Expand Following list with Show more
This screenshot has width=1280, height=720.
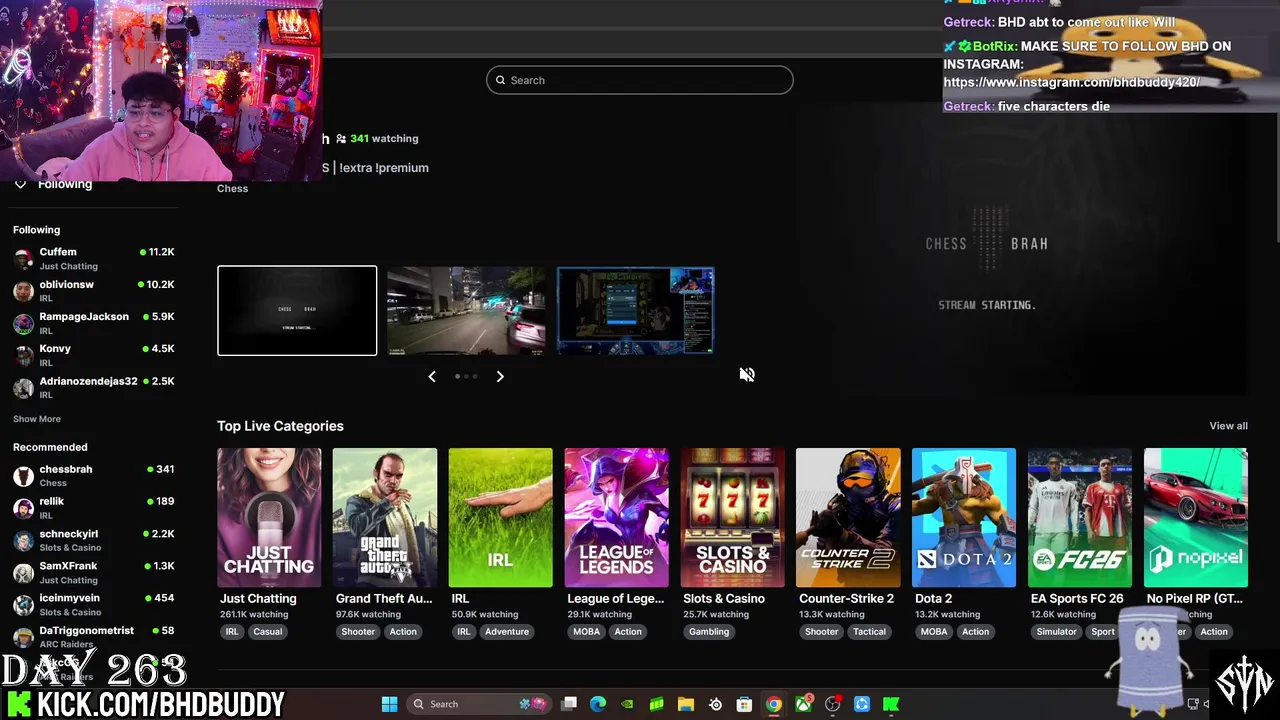[37, 419]
